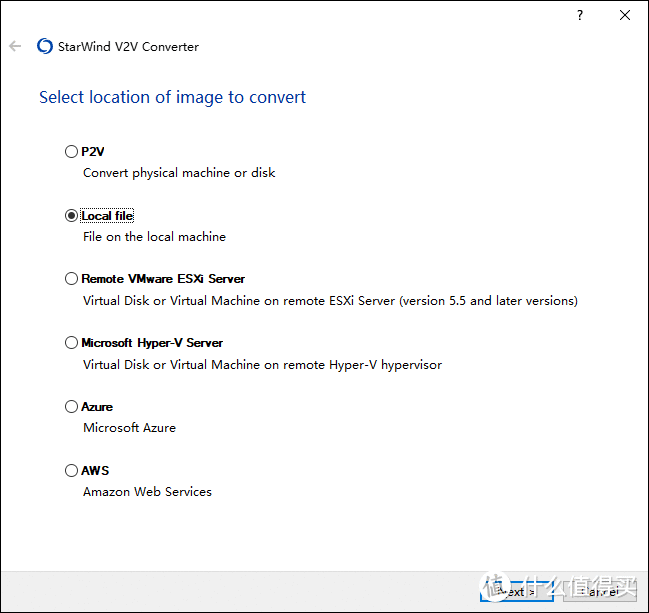Close the V2V Converter window
This screenshot has width=649, height=613.
click(625, 16)
